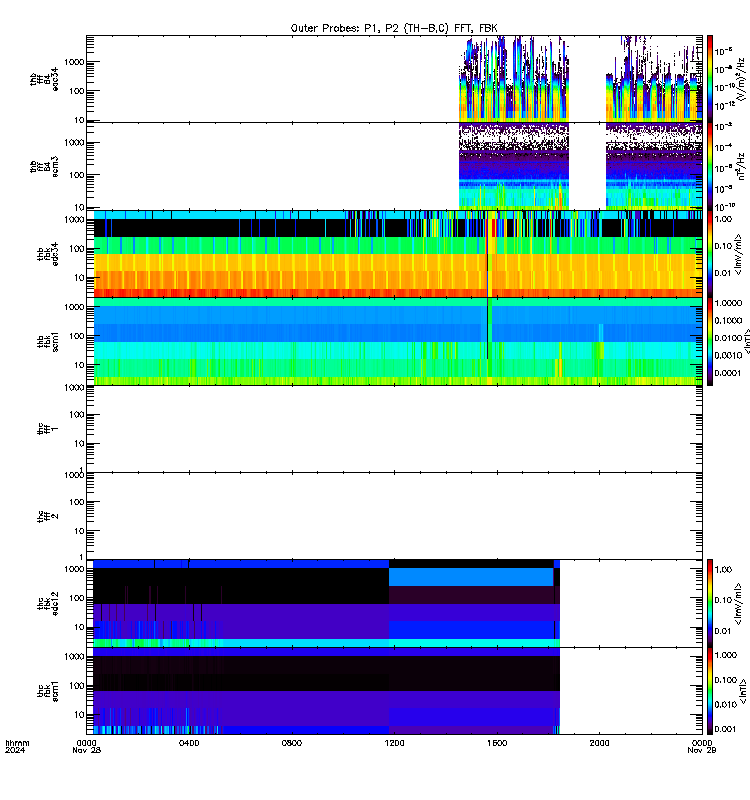Click the thb fff scm3 spectrogram data after 2000

[x=654, y=166]
